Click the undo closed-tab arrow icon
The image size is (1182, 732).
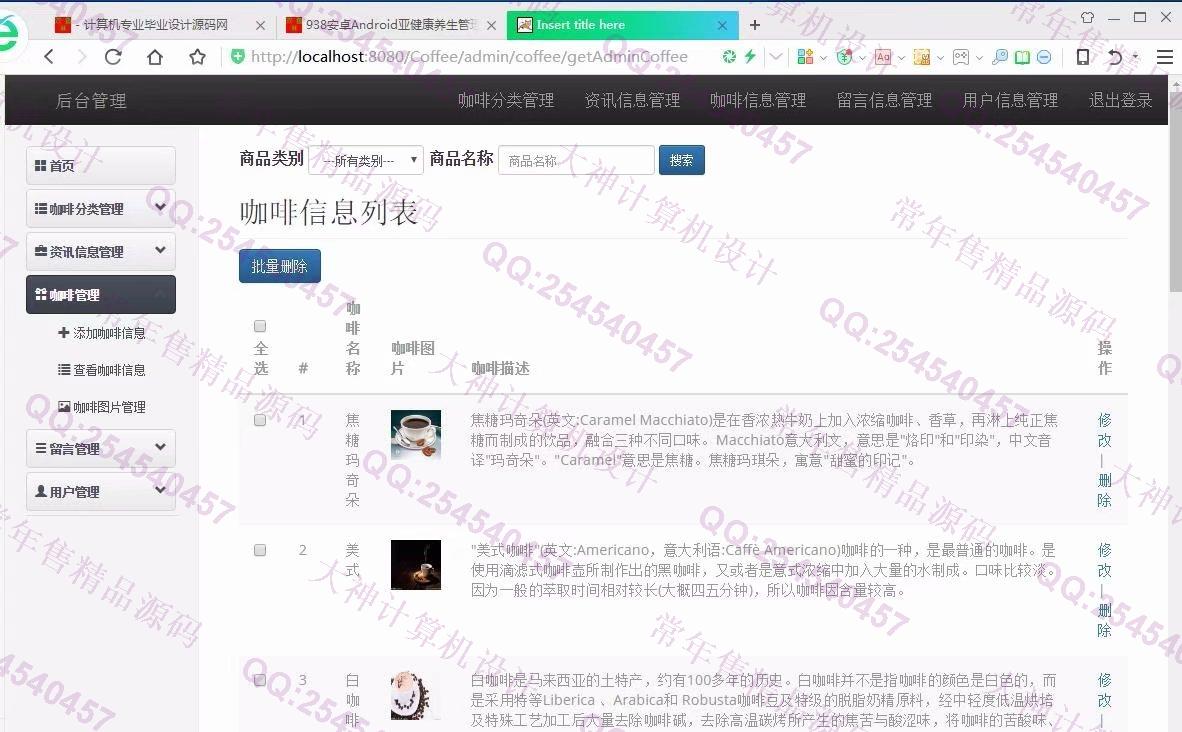tap(1115, 57)
